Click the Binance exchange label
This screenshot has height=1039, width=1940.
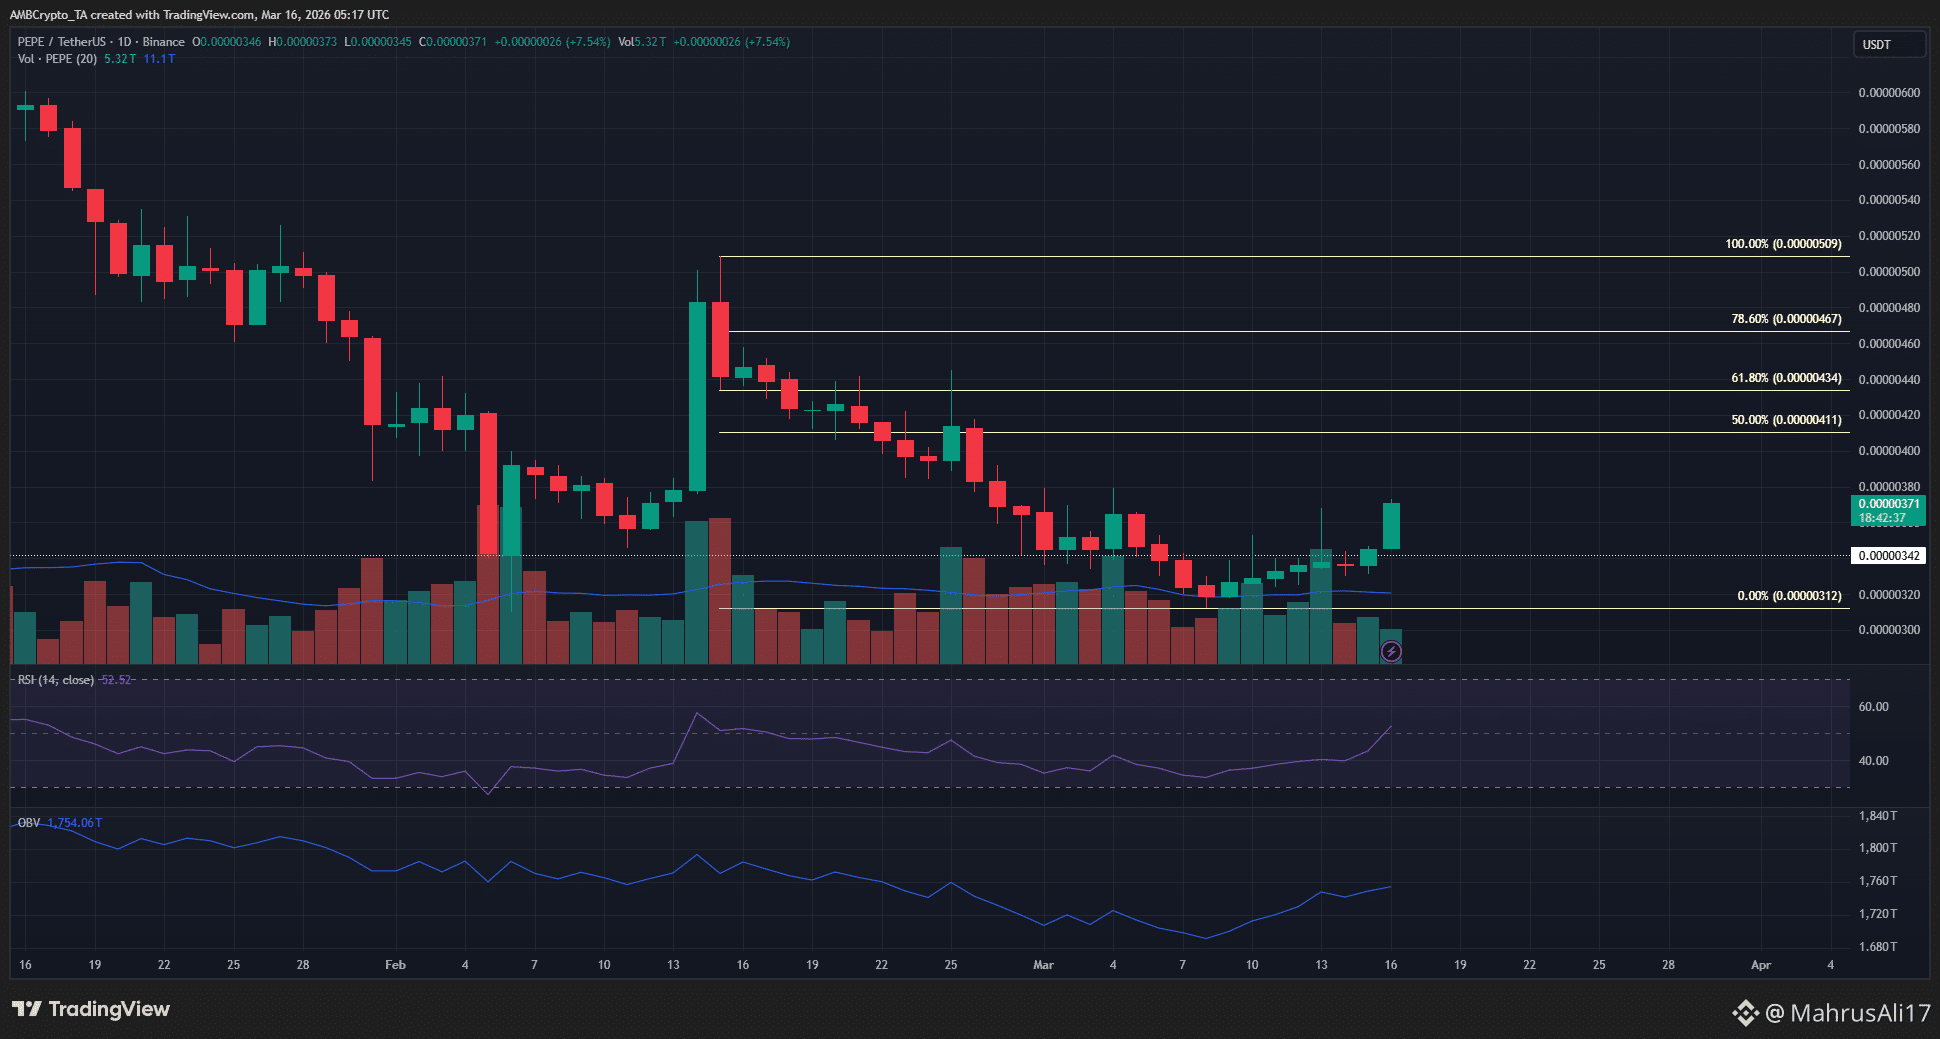click(163, 42)
